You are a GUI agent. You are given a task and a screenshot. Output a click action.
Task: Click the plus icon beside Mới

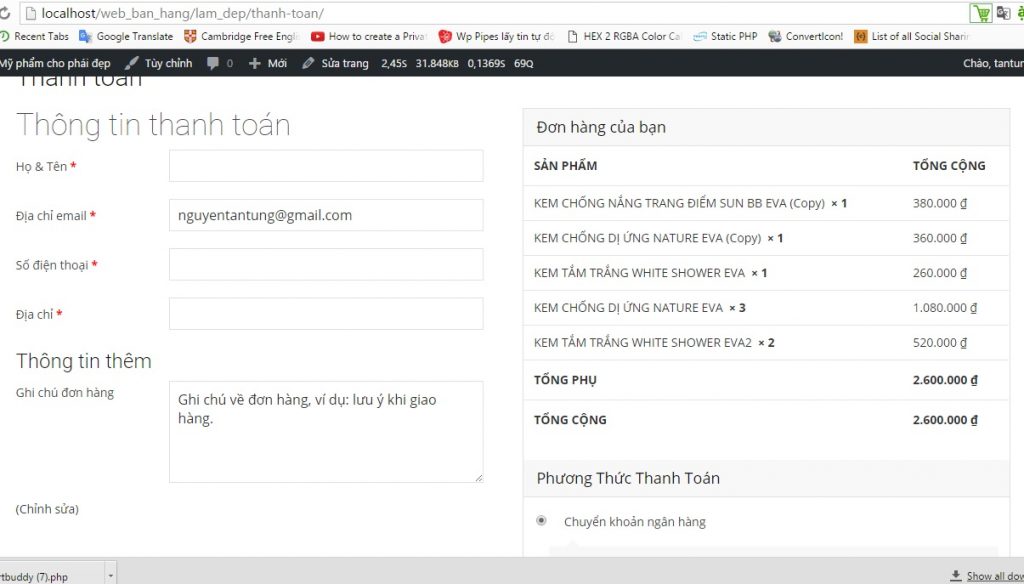coord(255,63)
